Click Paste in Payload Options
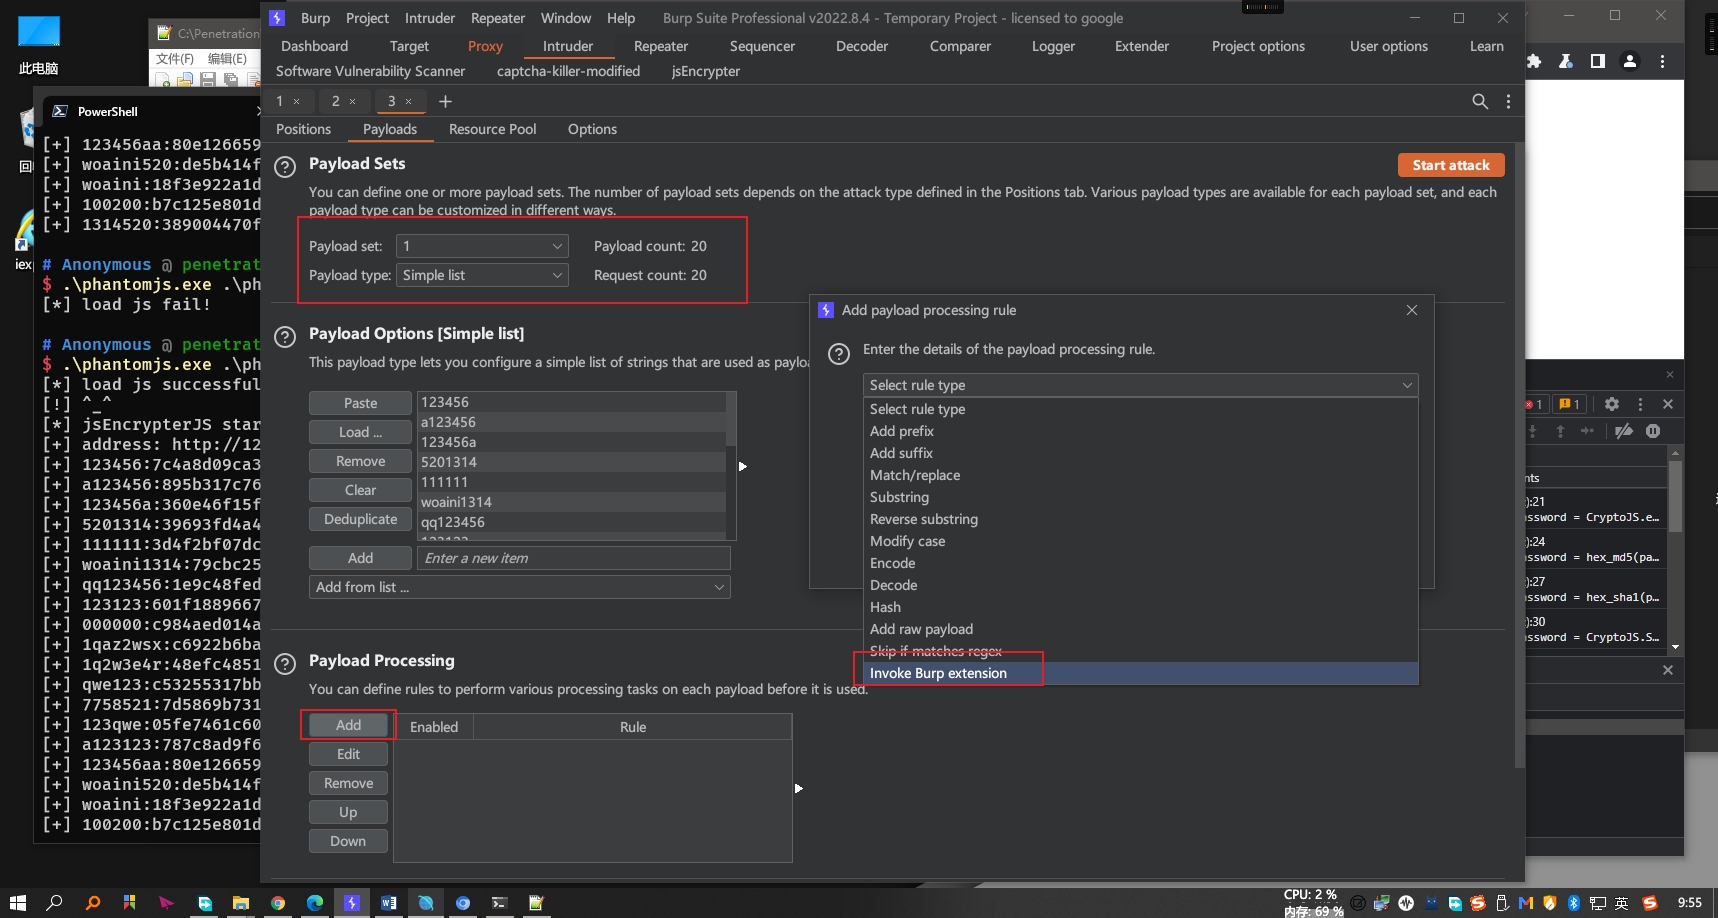Image resolution: width=1718 pixels, height=918 pixels. (360, 403)
